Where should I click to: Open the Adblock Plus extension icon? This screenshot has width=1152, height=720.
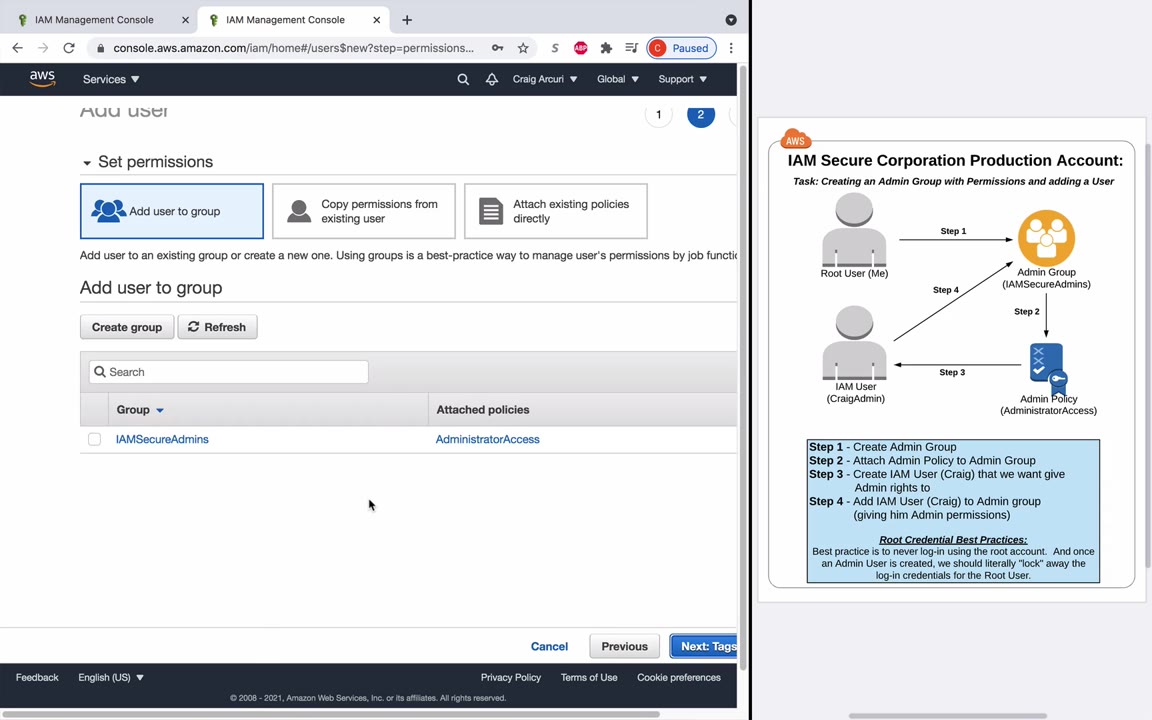580,48
